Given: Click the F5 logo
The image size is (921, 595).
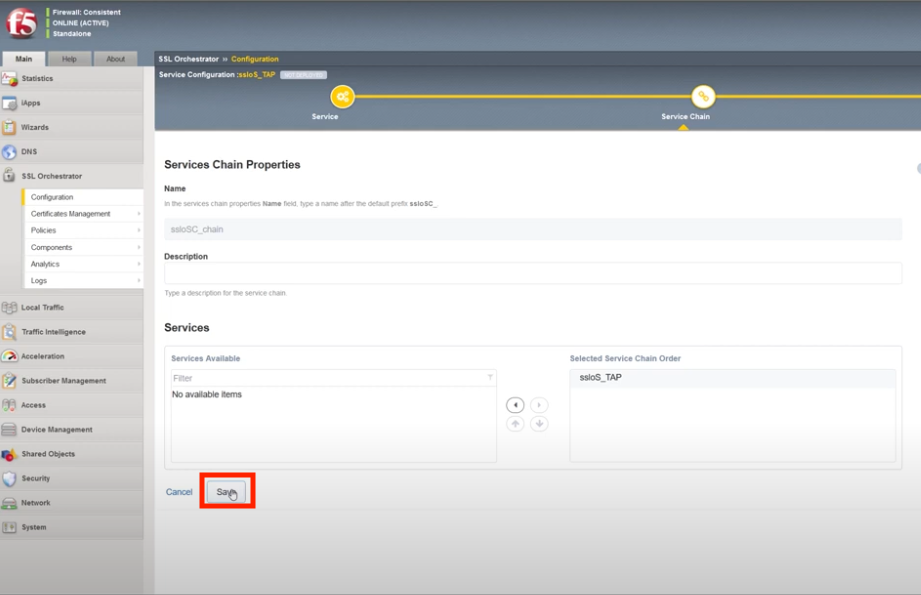Looking at the screenshot, I should (21, 23).
